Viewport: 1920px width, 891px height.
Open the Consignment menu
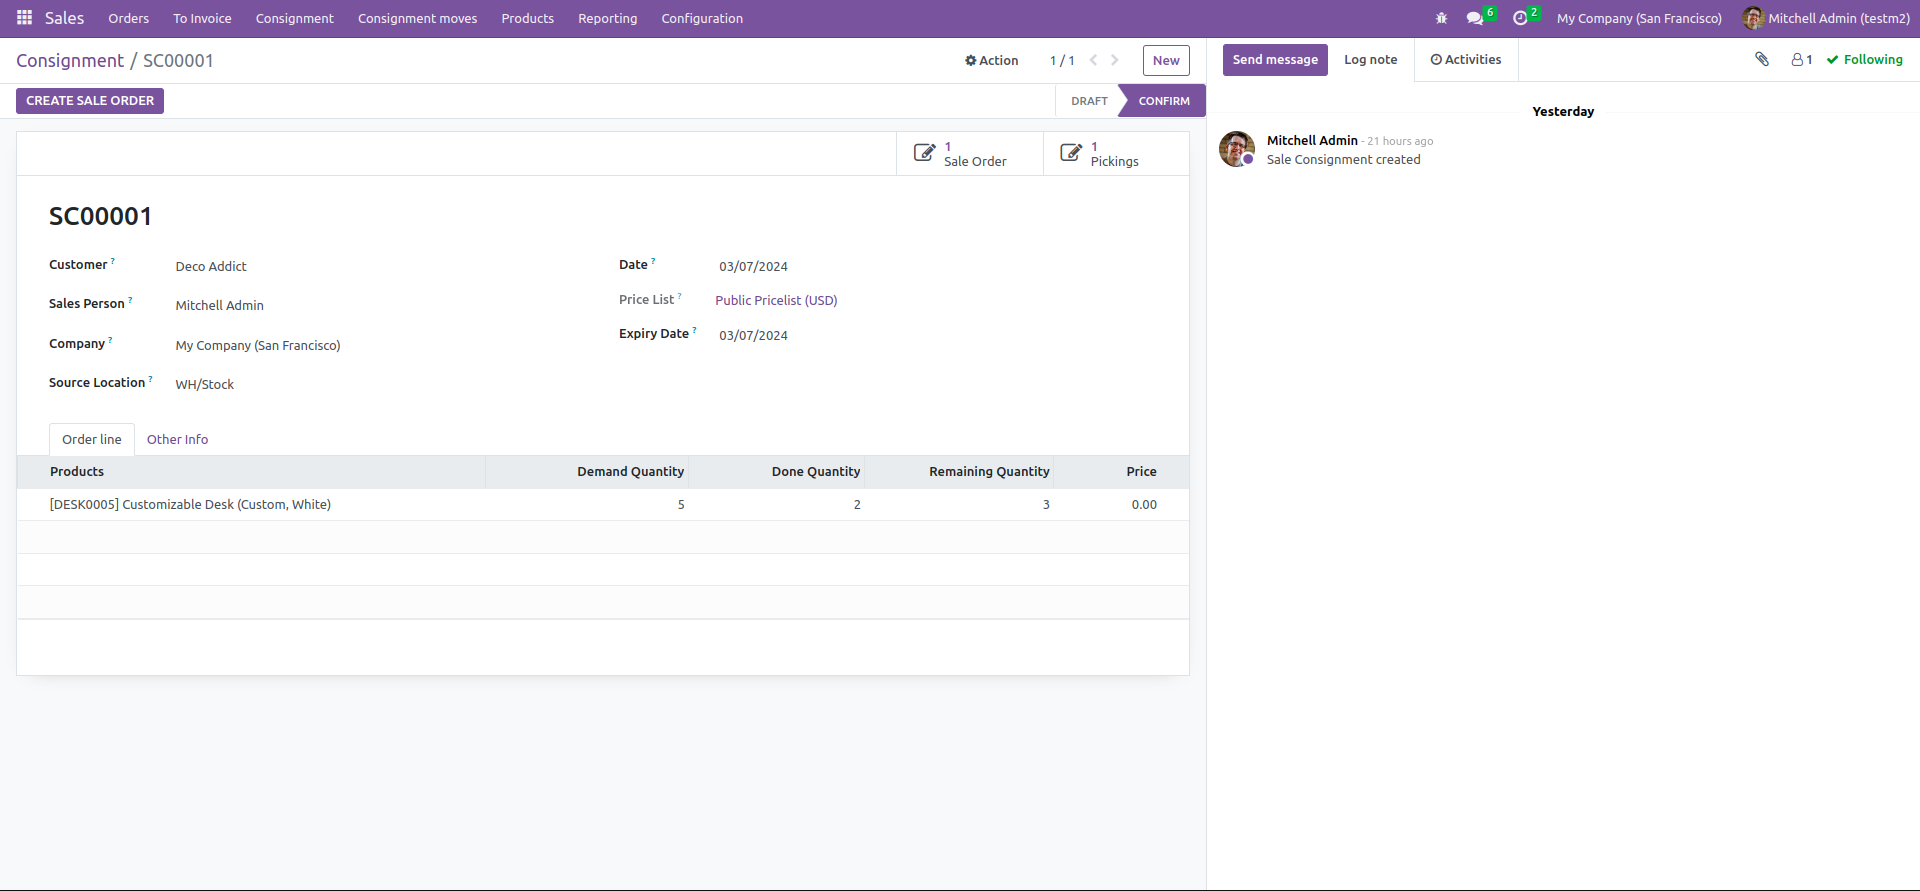(x=295, y=18)
